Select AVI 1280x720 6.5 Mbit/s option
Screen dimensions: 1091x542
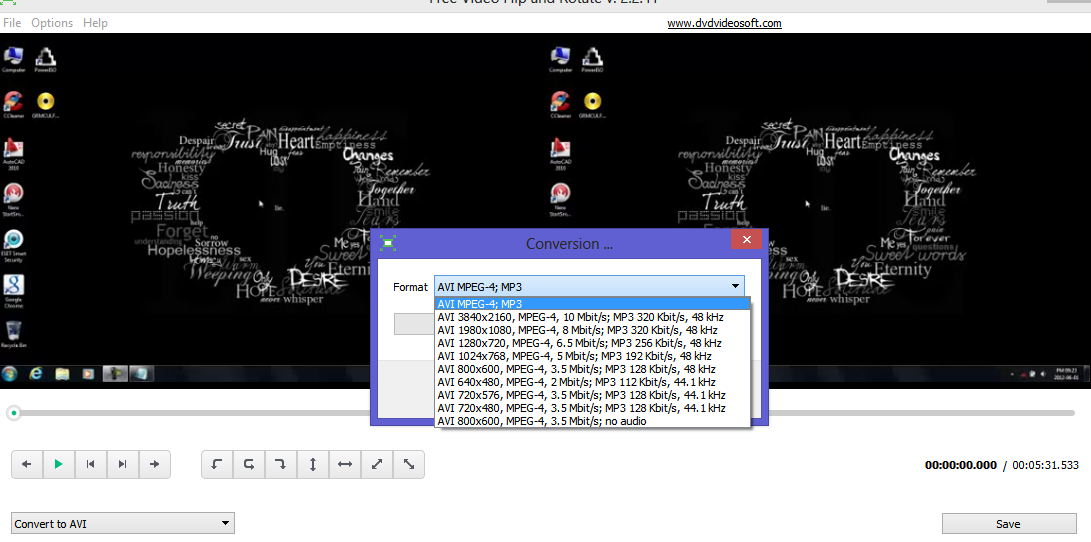[x=592, y=343]
